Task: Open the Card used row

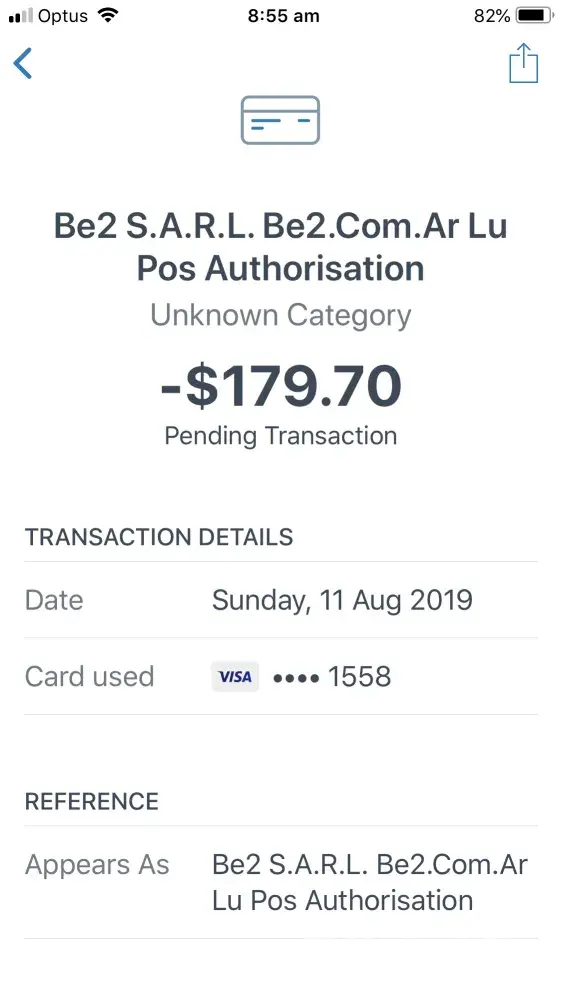Action: click(x=281, y=677)
